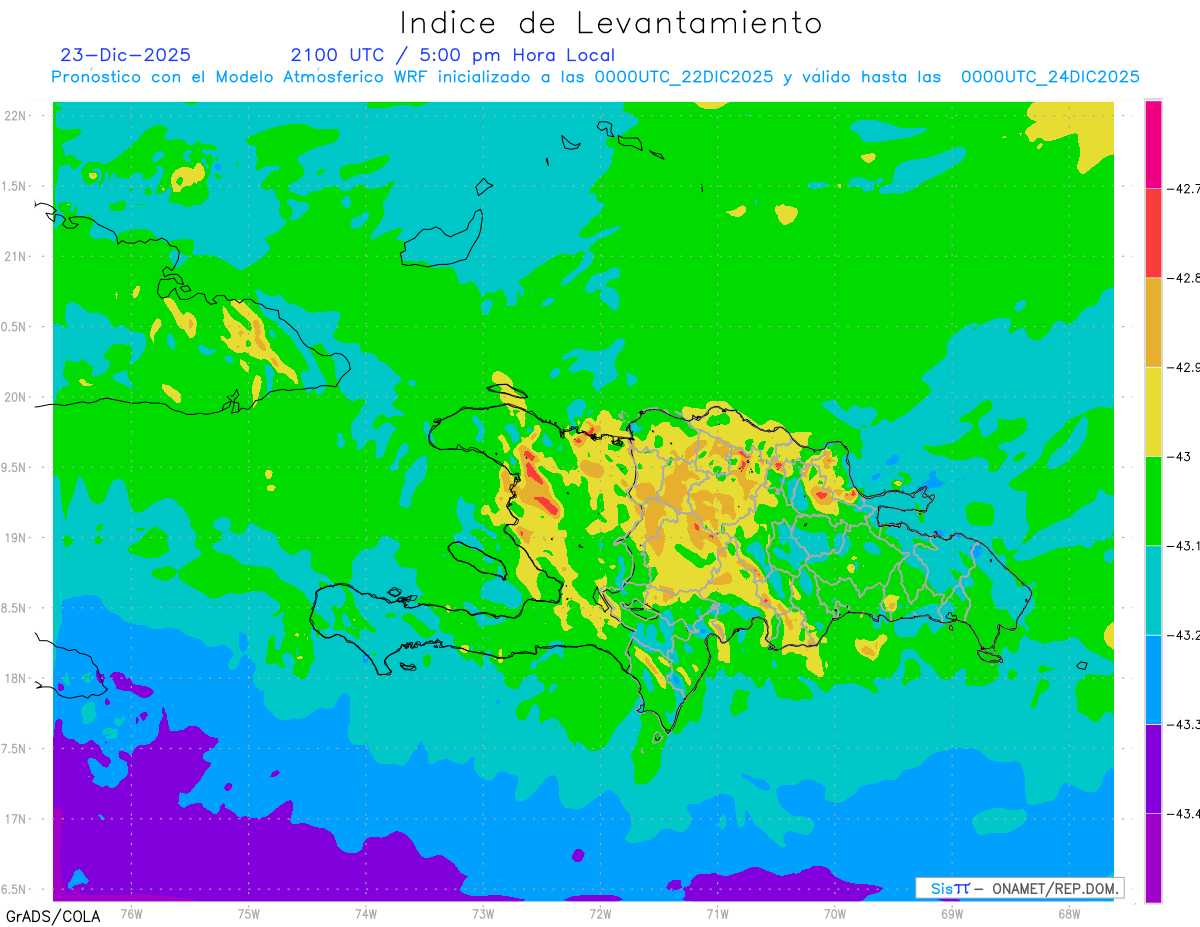Click the '22N' latitude label
Screen dimensions: 1200x927
pos(17,116)
